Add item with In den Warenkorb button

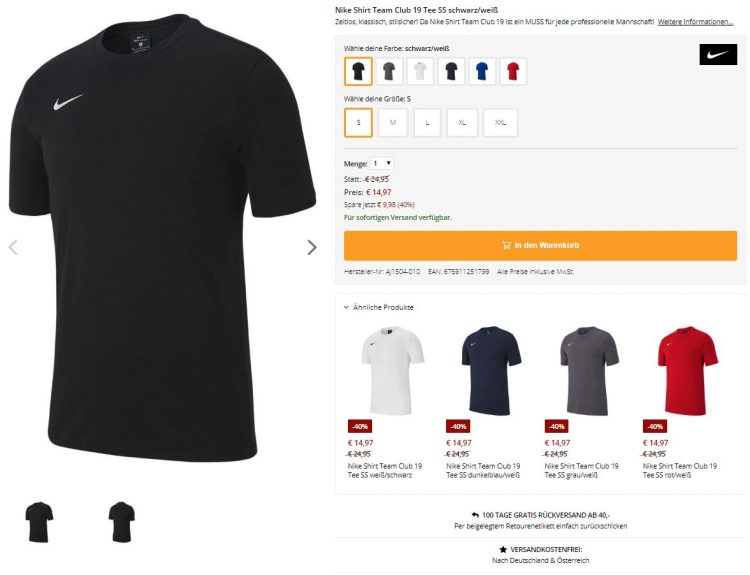[540, 245]
